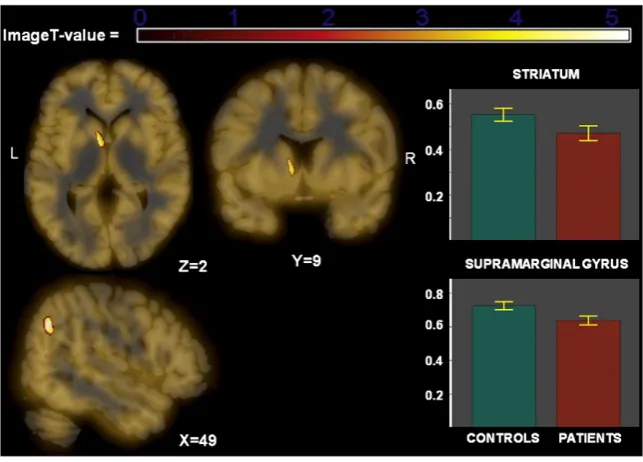The height and width of the screenshot is (462, 643).
Task: Click the colorbar tick label 0
Action: pyautogui.click(x=140, y=17)
